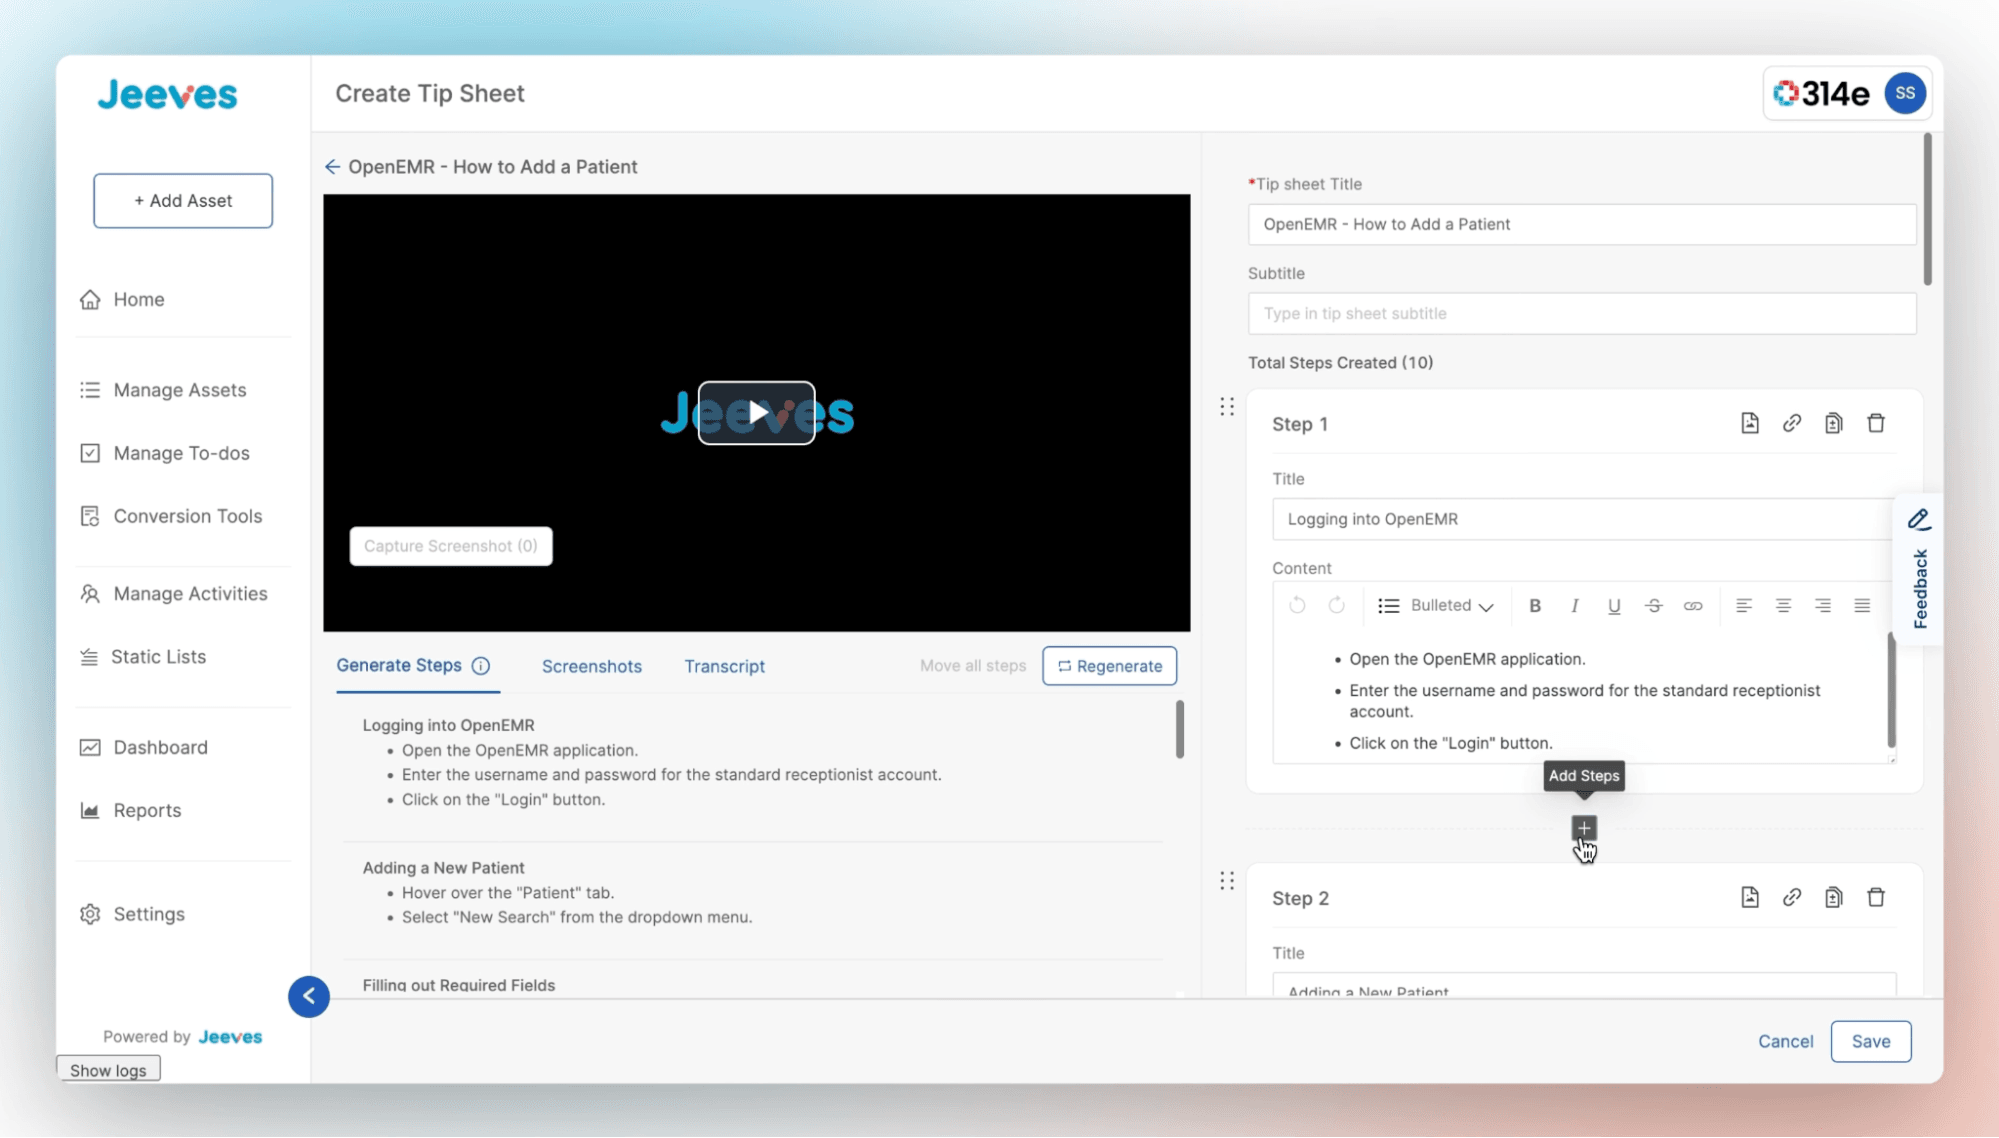Click the Powered by Jeeves link
The width and height of the screenshot is (1999, 1138).
(x=182, y=1037)
